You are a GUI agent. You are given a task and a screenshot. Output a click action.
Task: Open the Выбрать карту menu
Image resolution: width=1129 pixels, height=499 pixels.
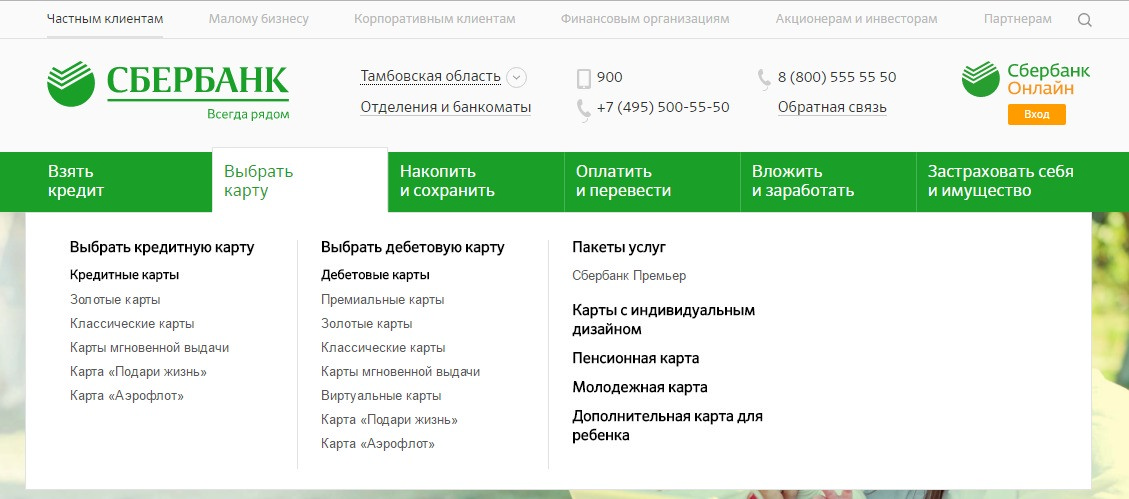pos(300,181)
